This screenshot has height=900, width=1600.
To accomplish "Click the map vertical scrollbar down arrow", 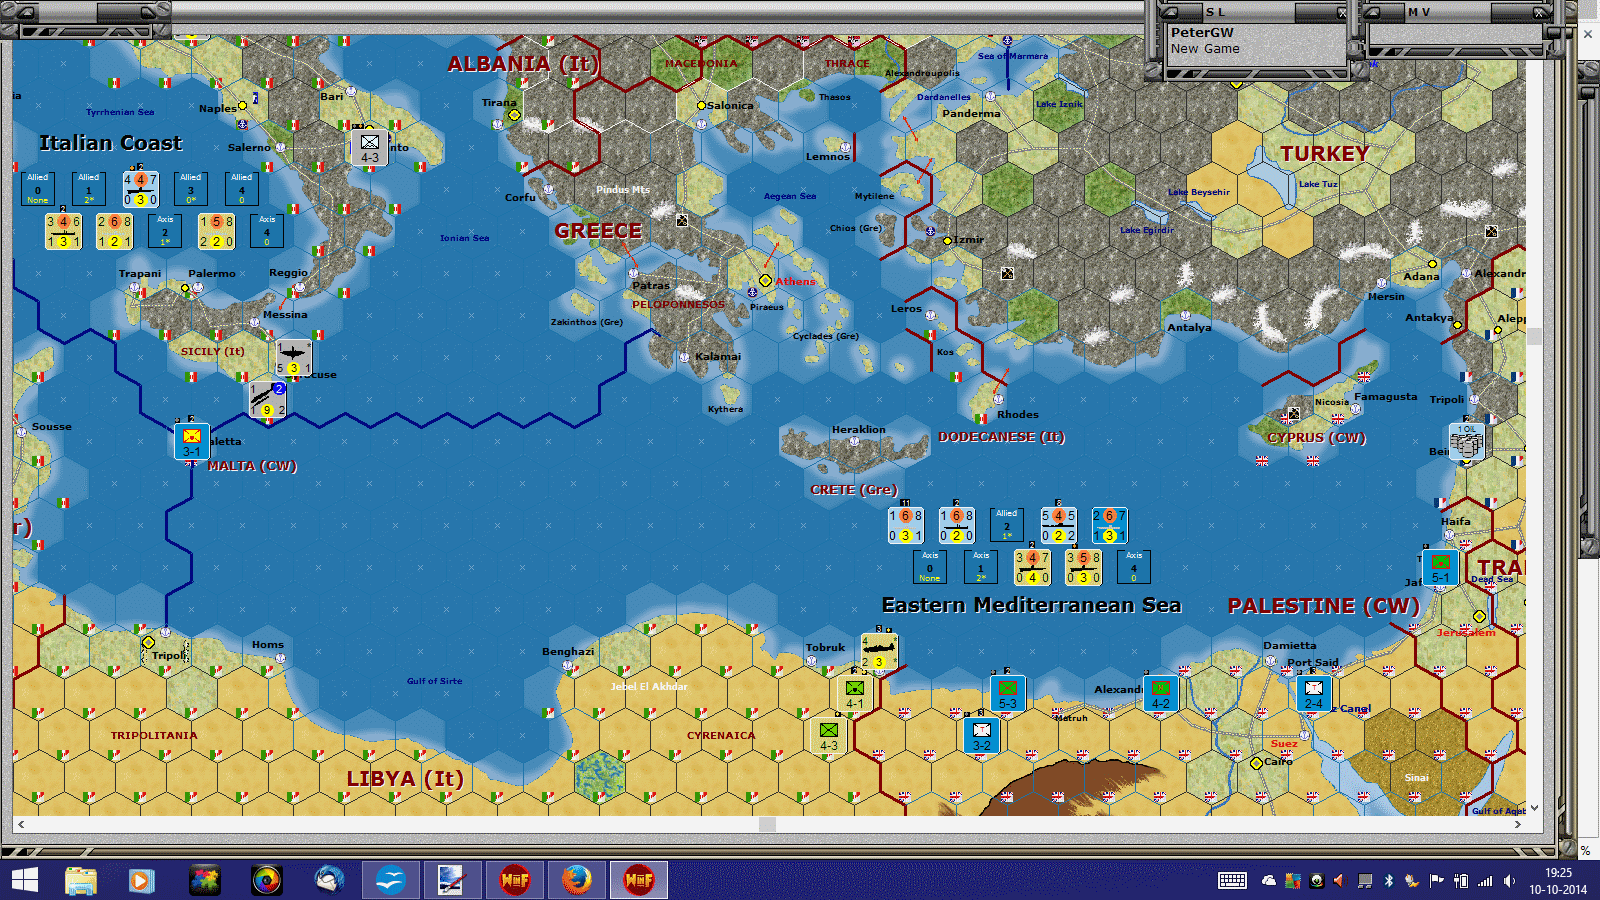I will pyautogui.click(x=1535, y=808).
